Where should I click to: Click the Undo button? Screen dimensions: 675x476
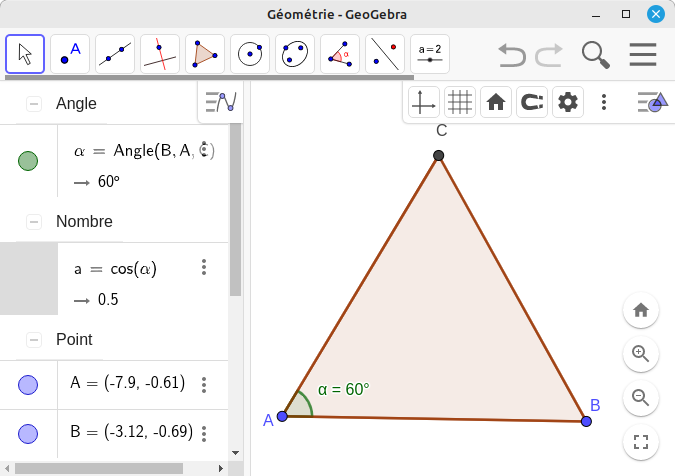click(x=512, y=54)
